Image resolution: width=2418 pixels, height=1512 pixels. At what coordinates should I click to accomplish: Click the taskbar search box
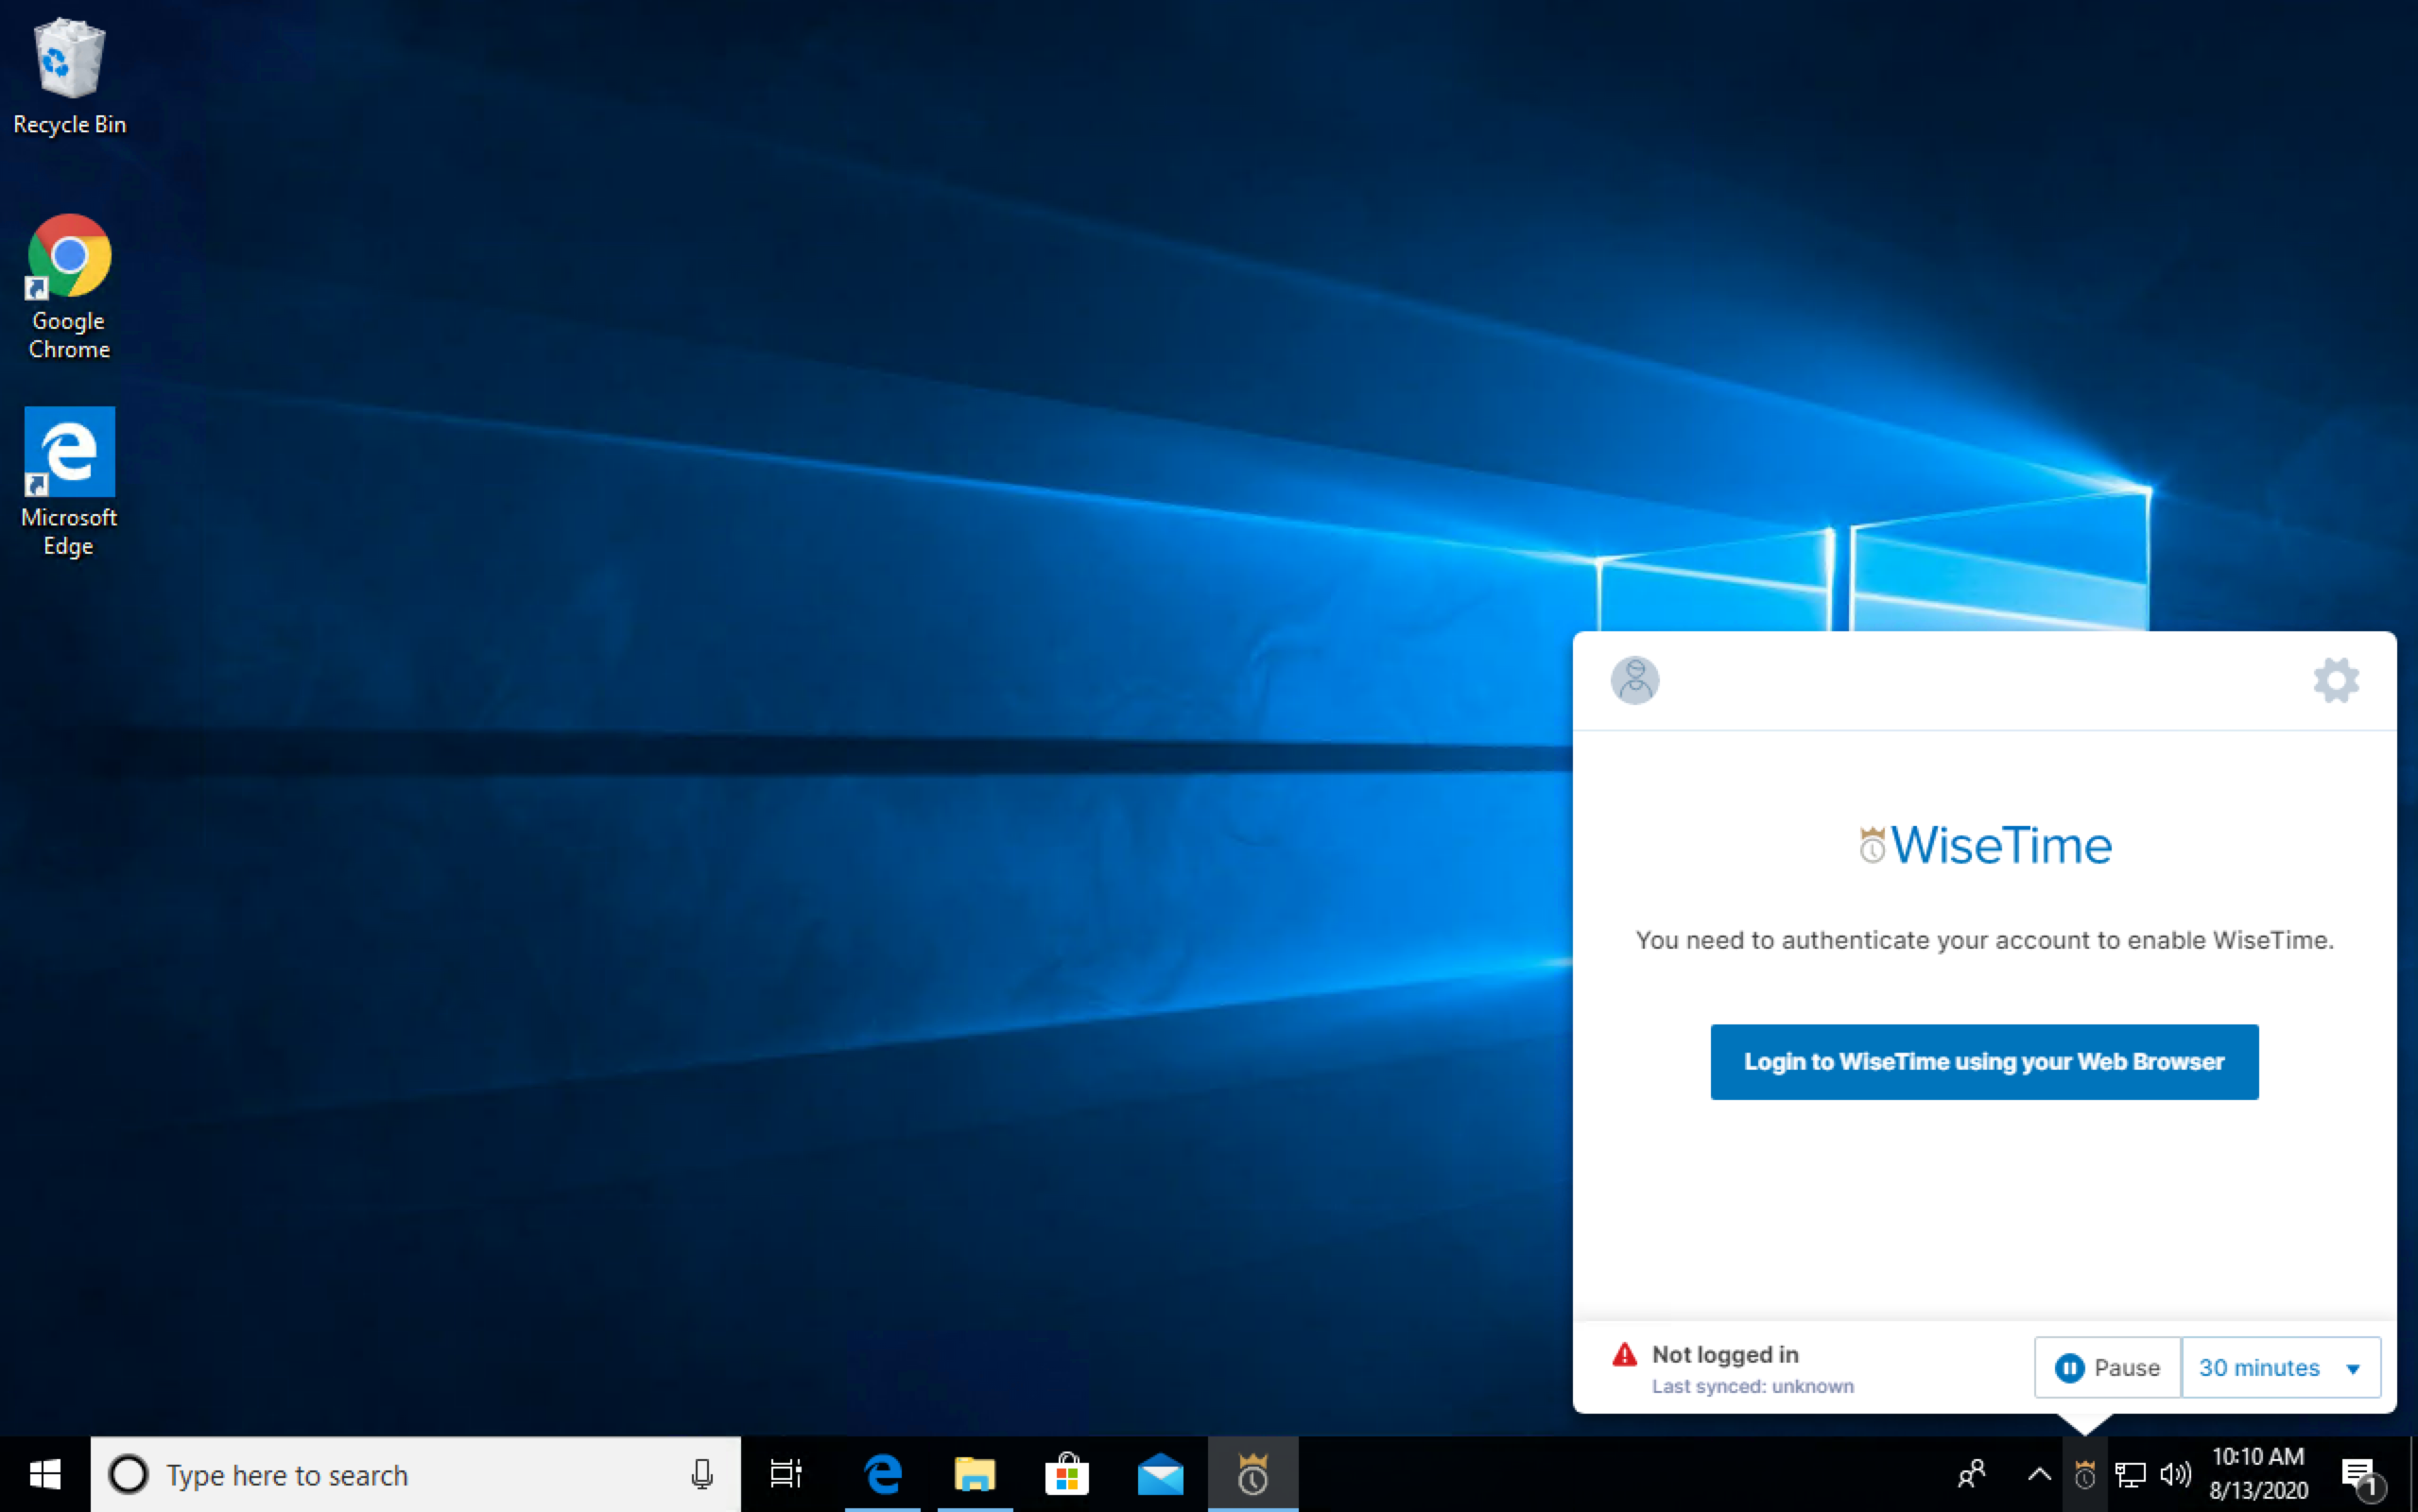click(x=416, y=1474)
